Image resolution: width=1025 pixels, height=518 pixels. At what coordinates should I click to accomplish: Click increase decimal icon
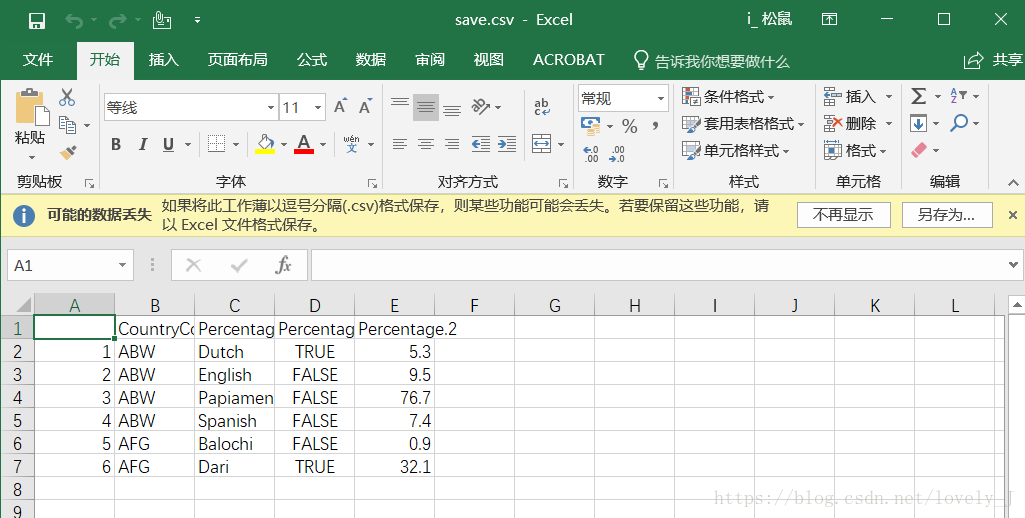point(591,154)
